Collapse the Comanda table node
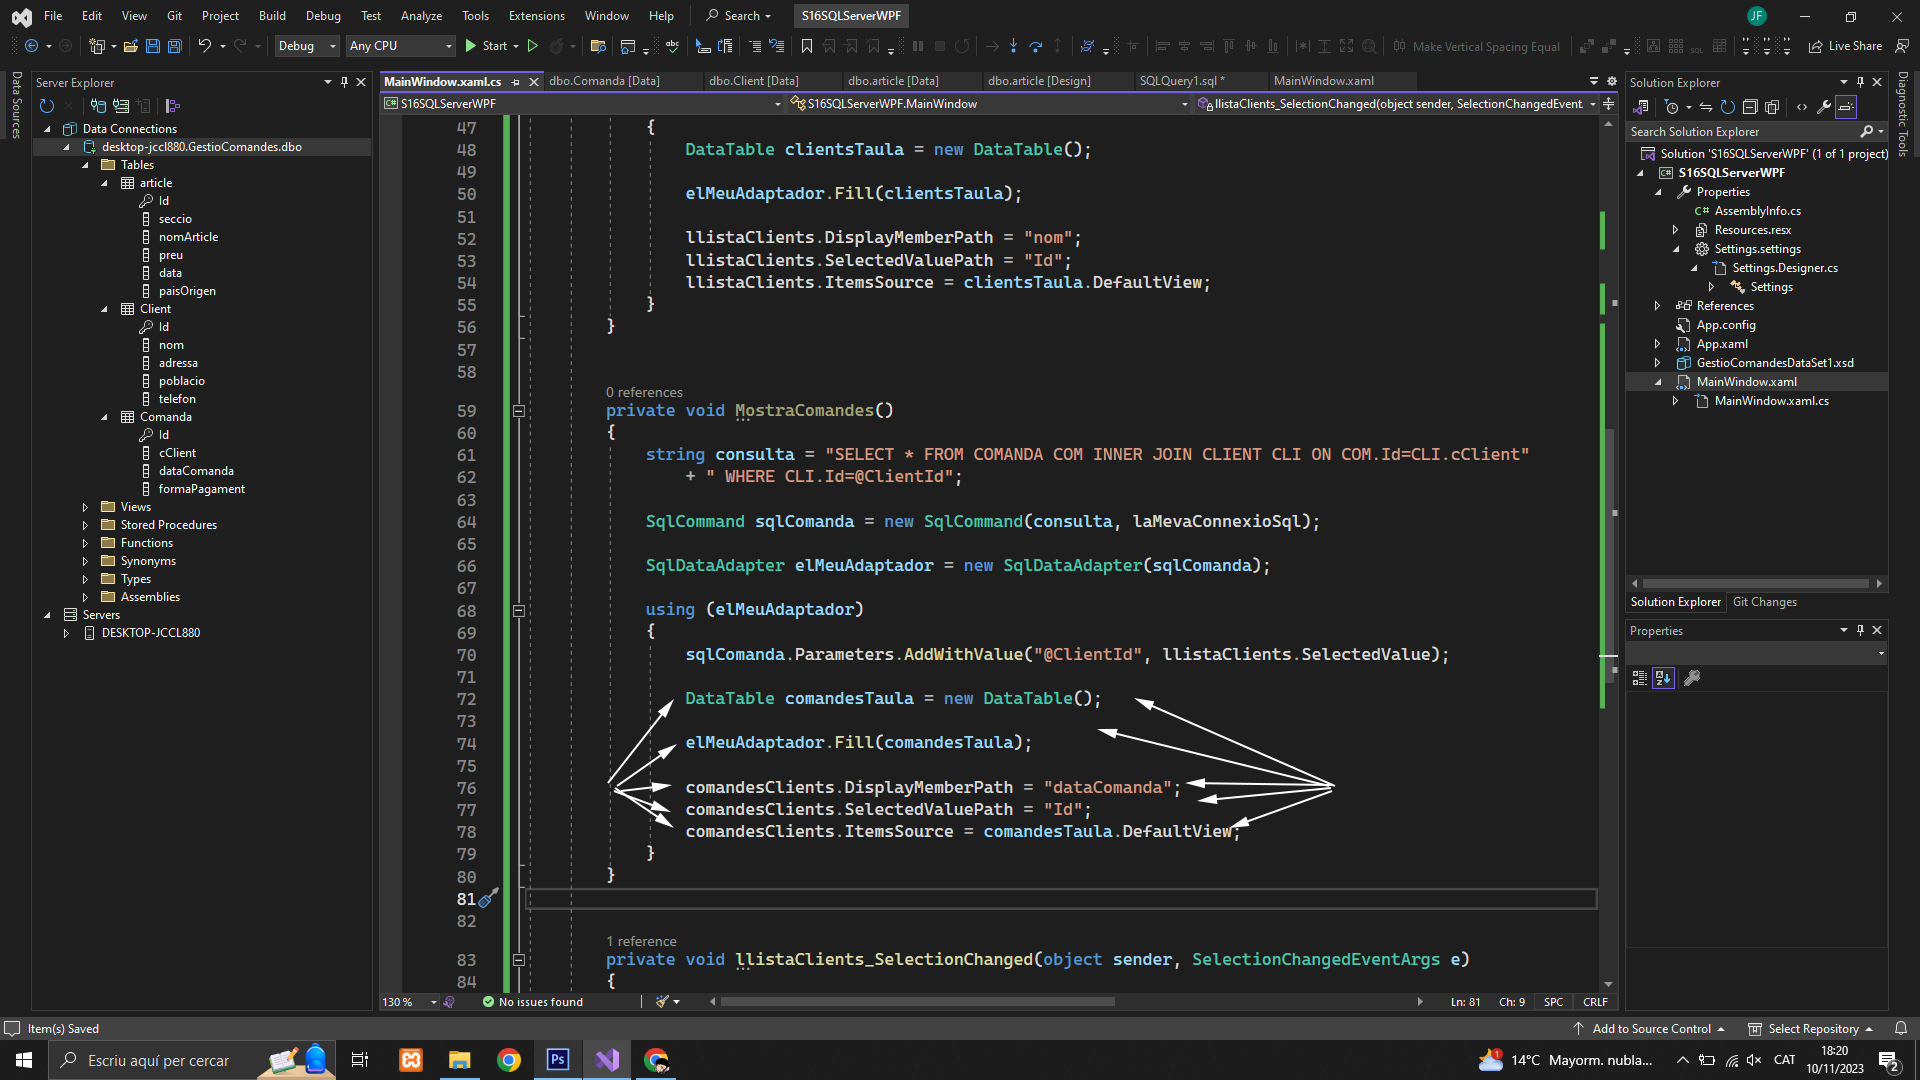 (104, 417)
